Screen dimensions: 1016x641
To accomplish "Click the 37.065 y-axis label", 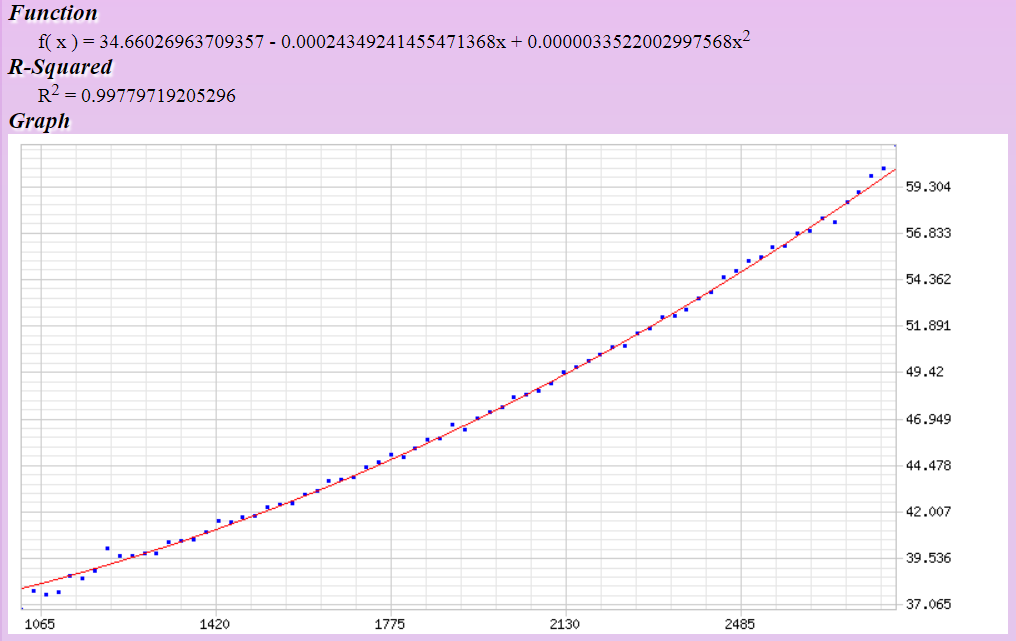I will point(928,604).
